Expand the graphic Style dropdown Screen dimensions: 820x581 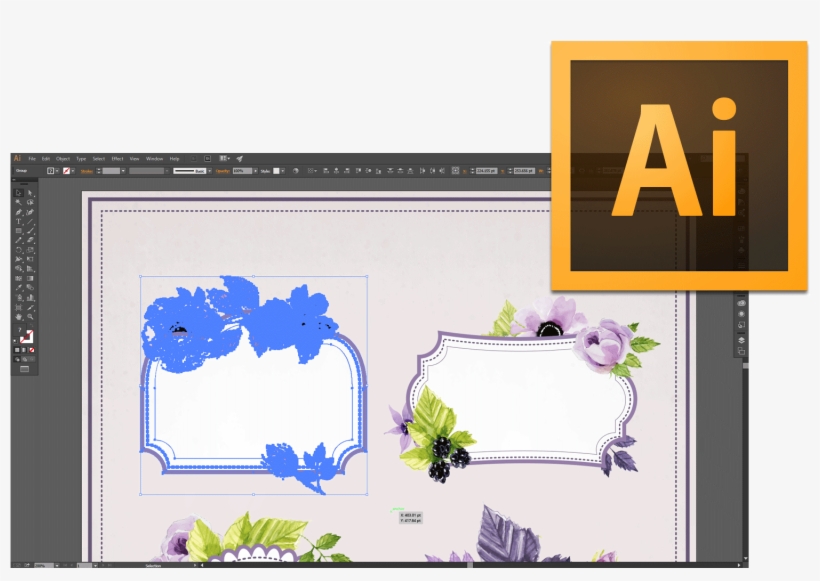click(x=283, y=170)
